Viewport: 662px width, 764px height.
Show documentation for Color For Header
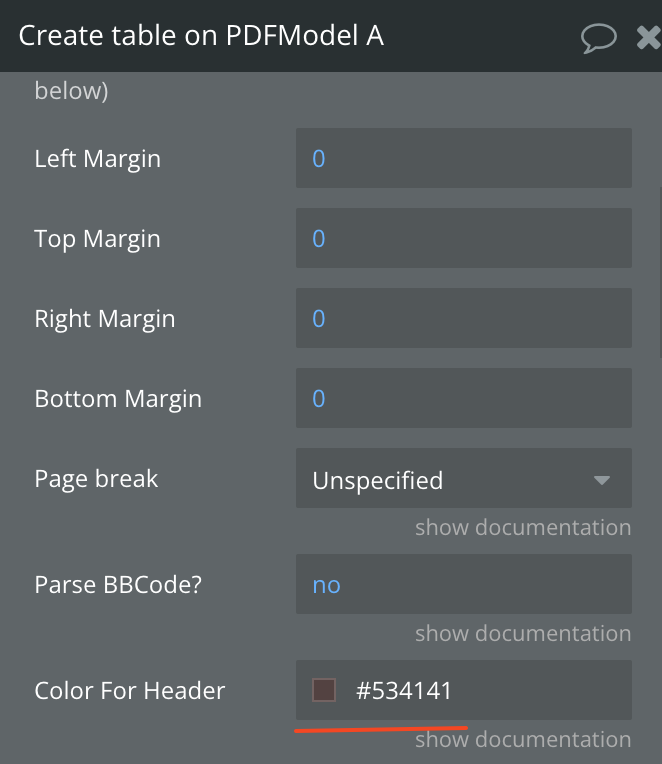click(x=523, y=739)
